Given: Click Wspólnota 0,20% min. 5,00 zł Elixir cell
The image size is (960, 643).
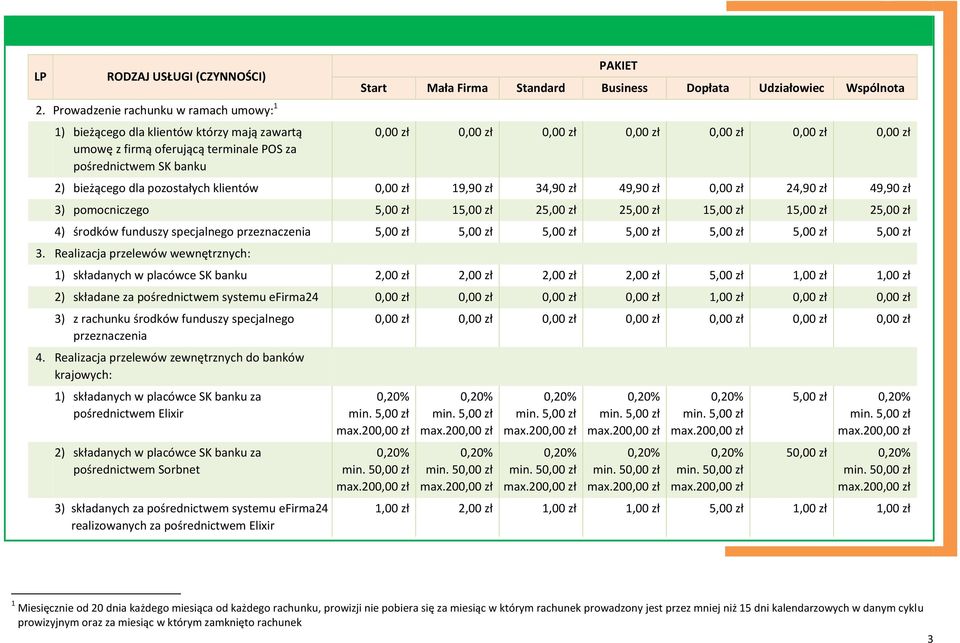Looking at the screenshot, I should point(874,413).
